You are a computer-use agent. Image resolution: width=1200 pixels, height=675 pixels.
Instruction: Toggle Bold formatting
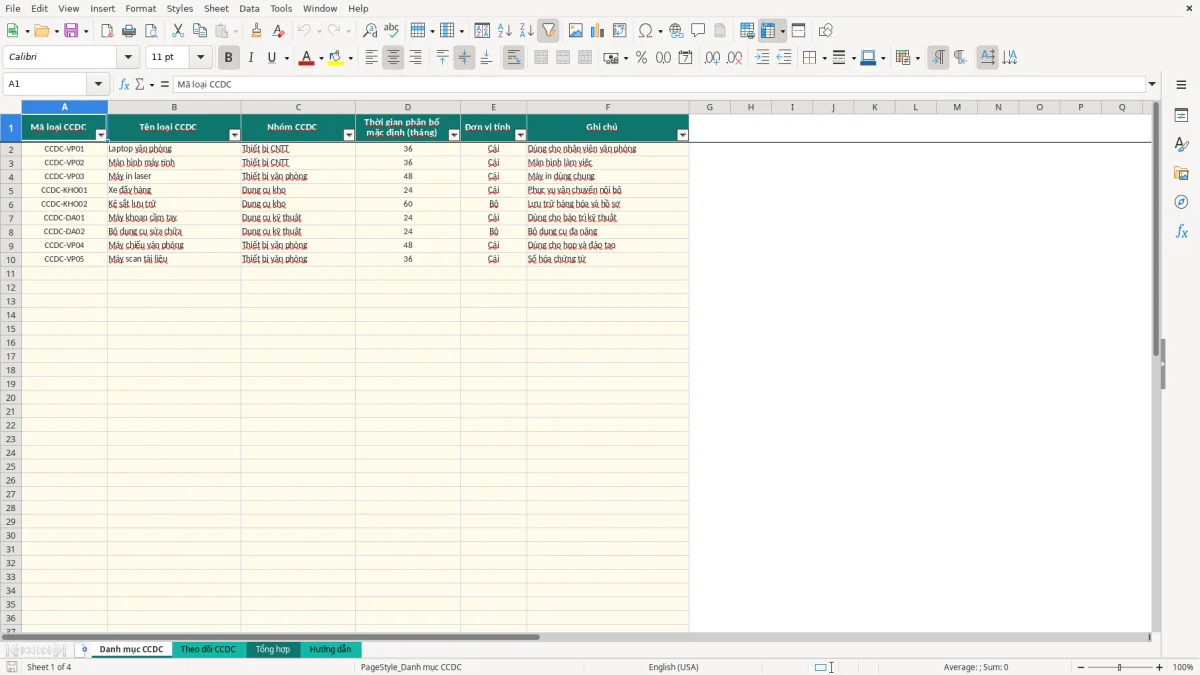228,58
